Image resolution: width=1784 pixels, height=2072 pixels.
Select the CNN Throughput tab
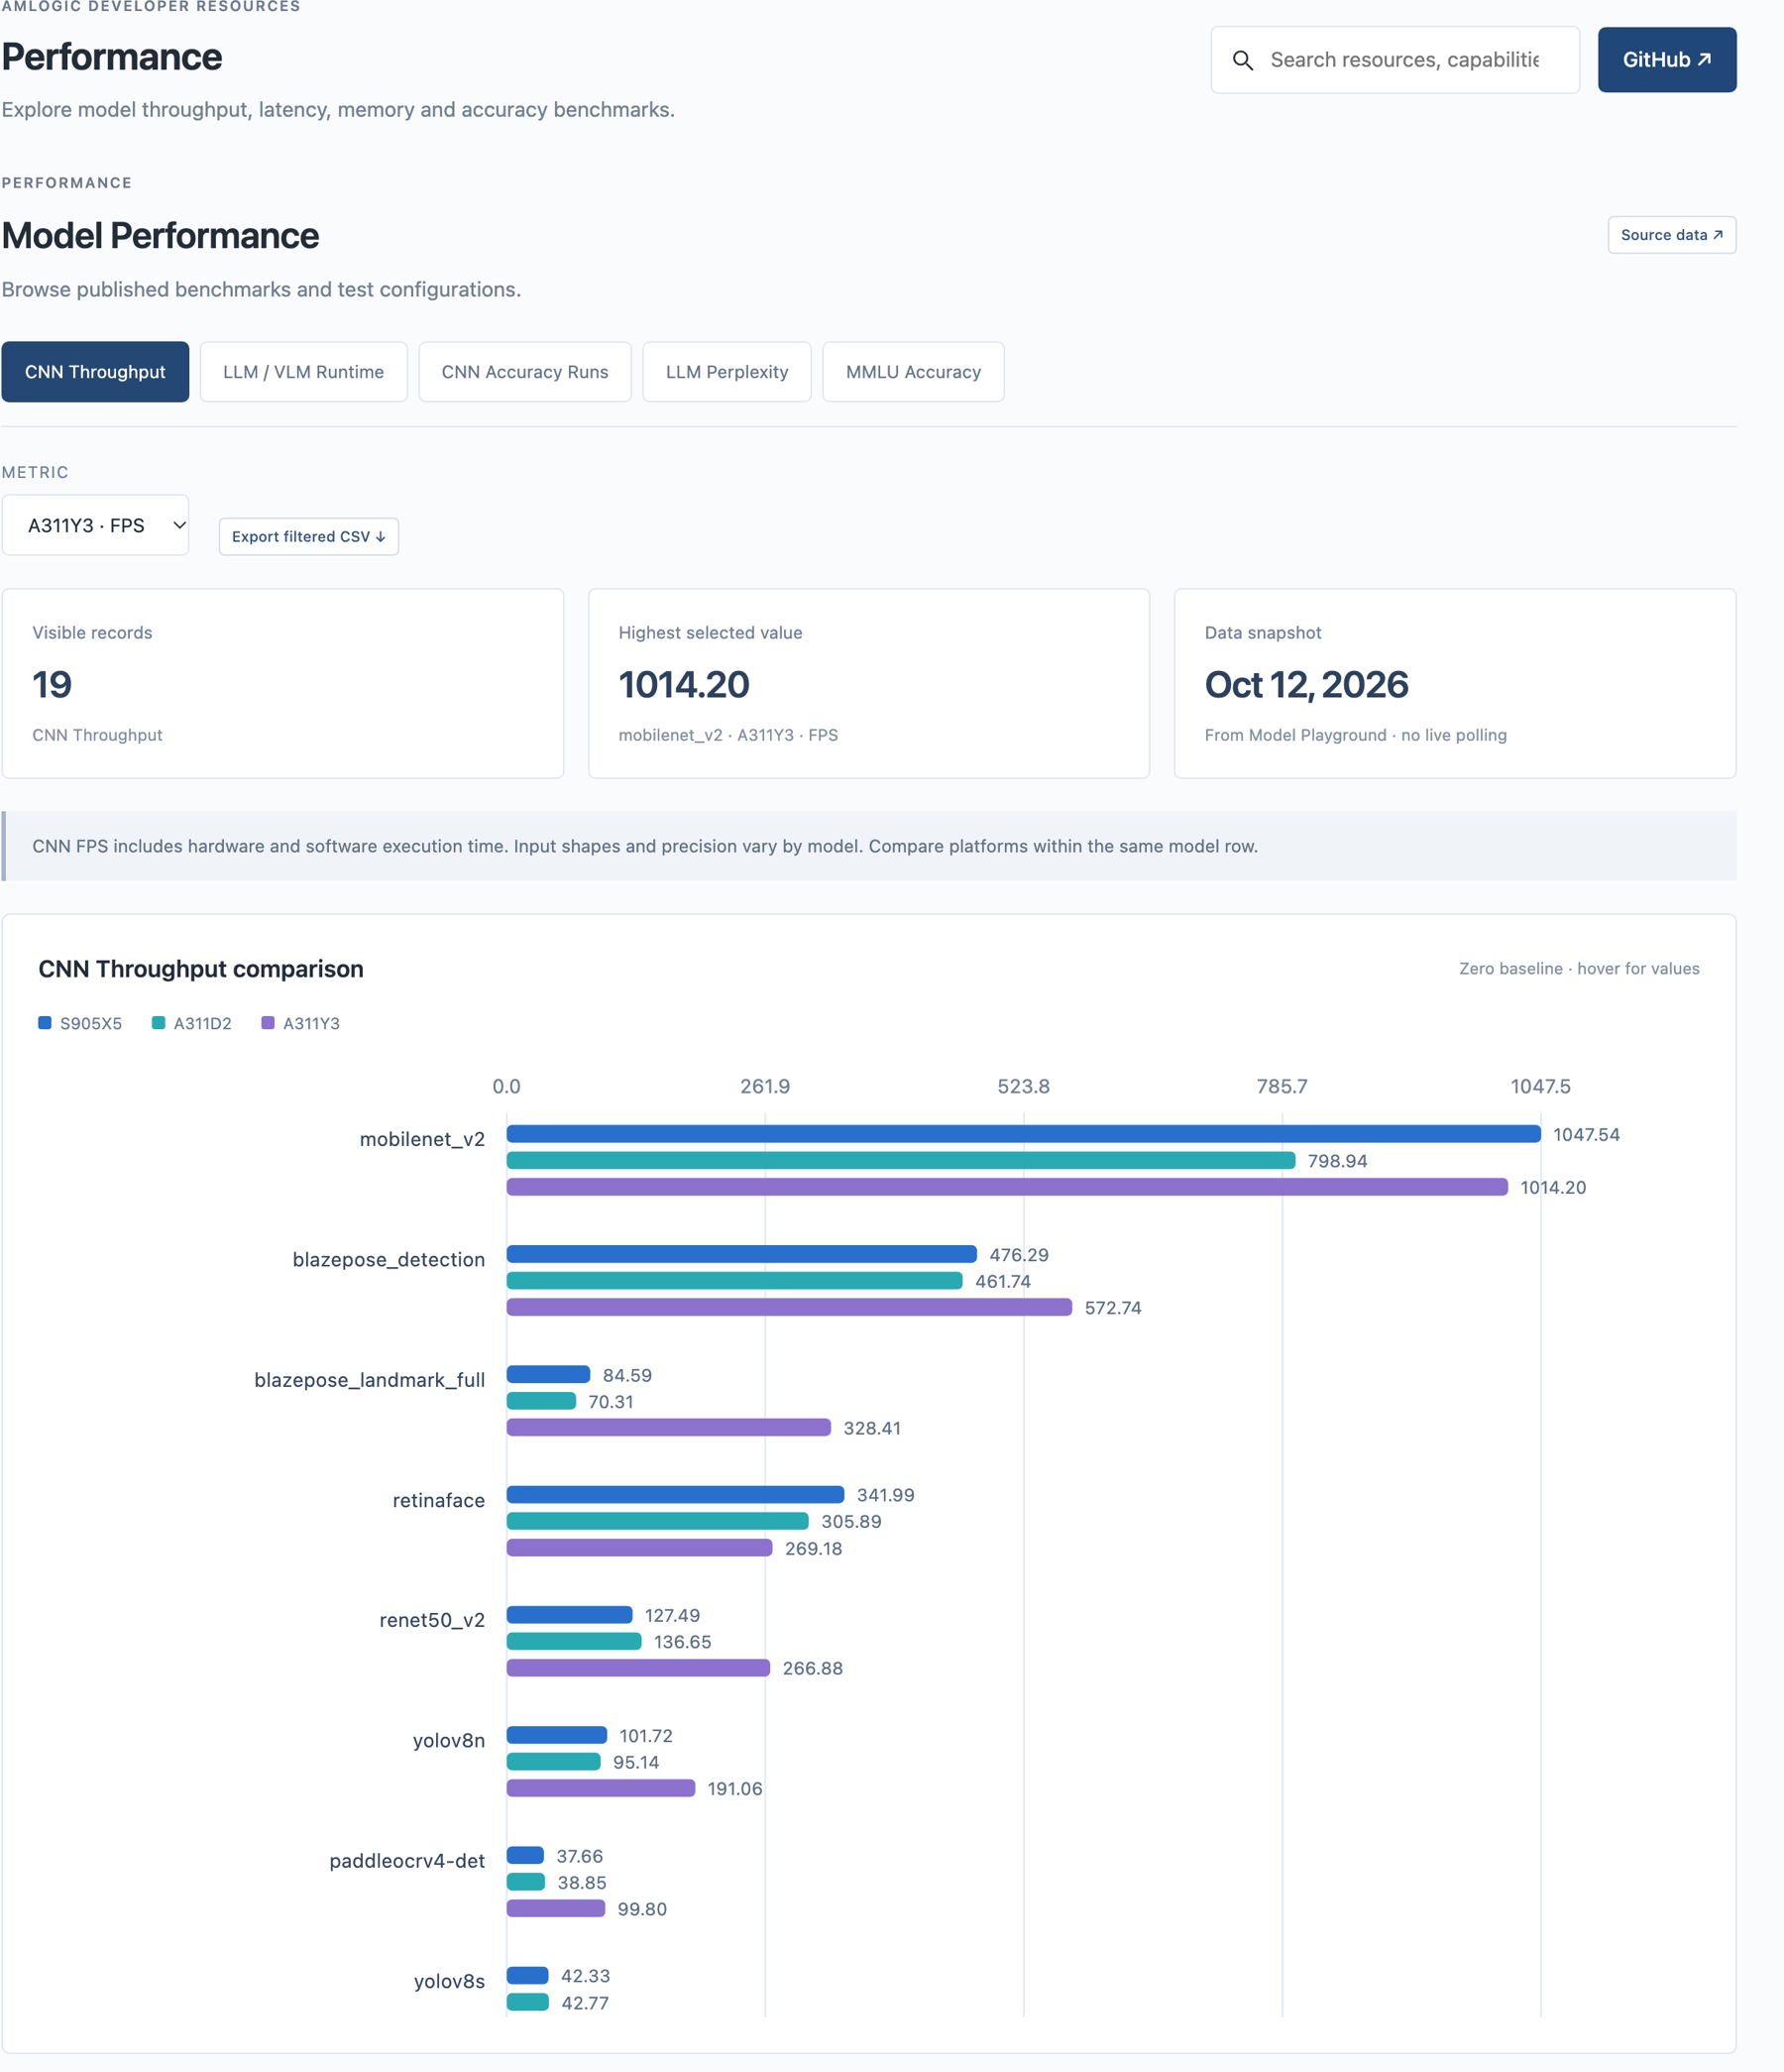point(95,372)
